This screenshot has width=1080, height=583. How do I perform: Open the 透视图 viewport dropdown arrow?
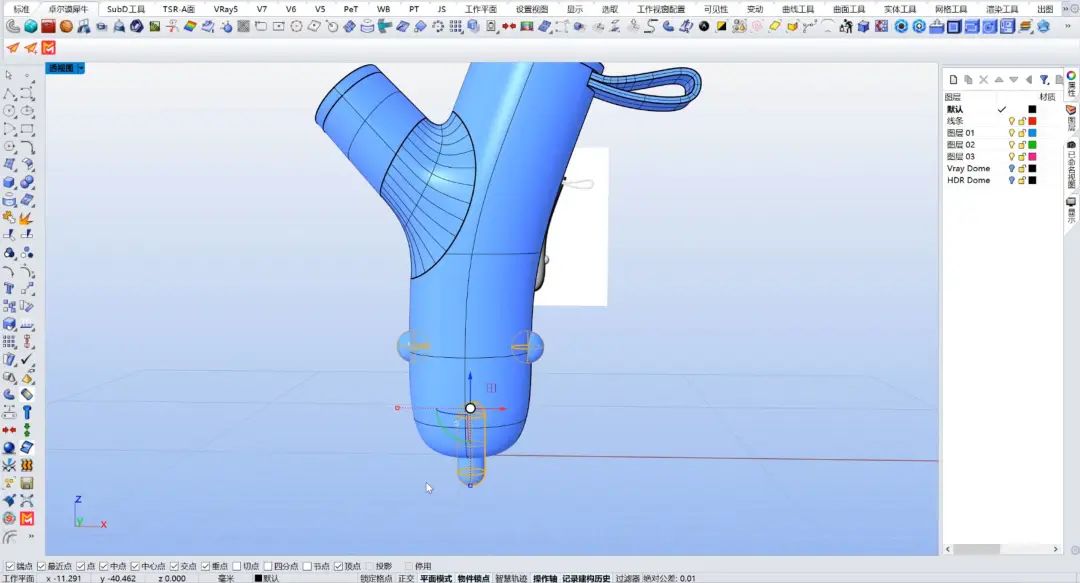click(81, 68)
